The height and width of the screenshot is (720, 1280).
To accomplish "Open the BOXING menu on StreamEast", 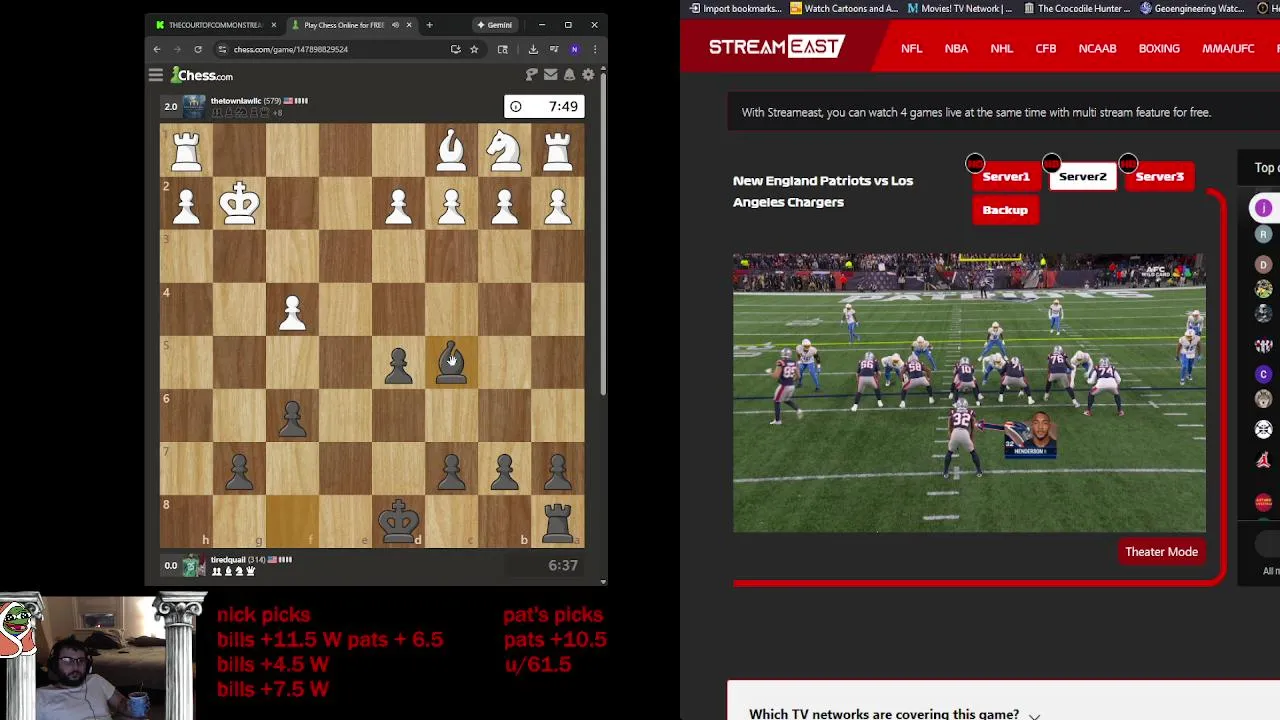I will (x=1159, y=48).
